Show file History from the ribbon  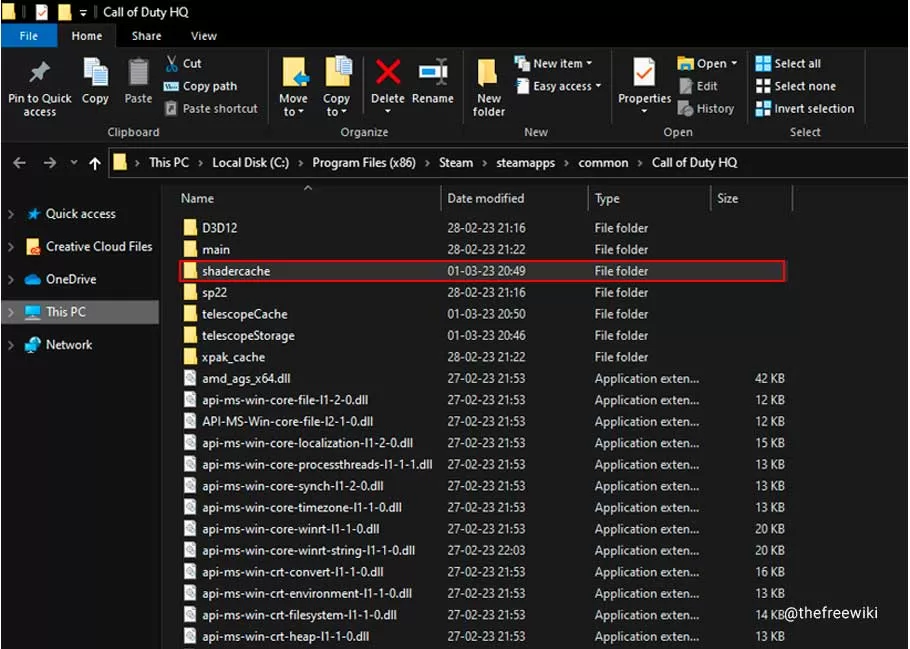pos(706,109)
